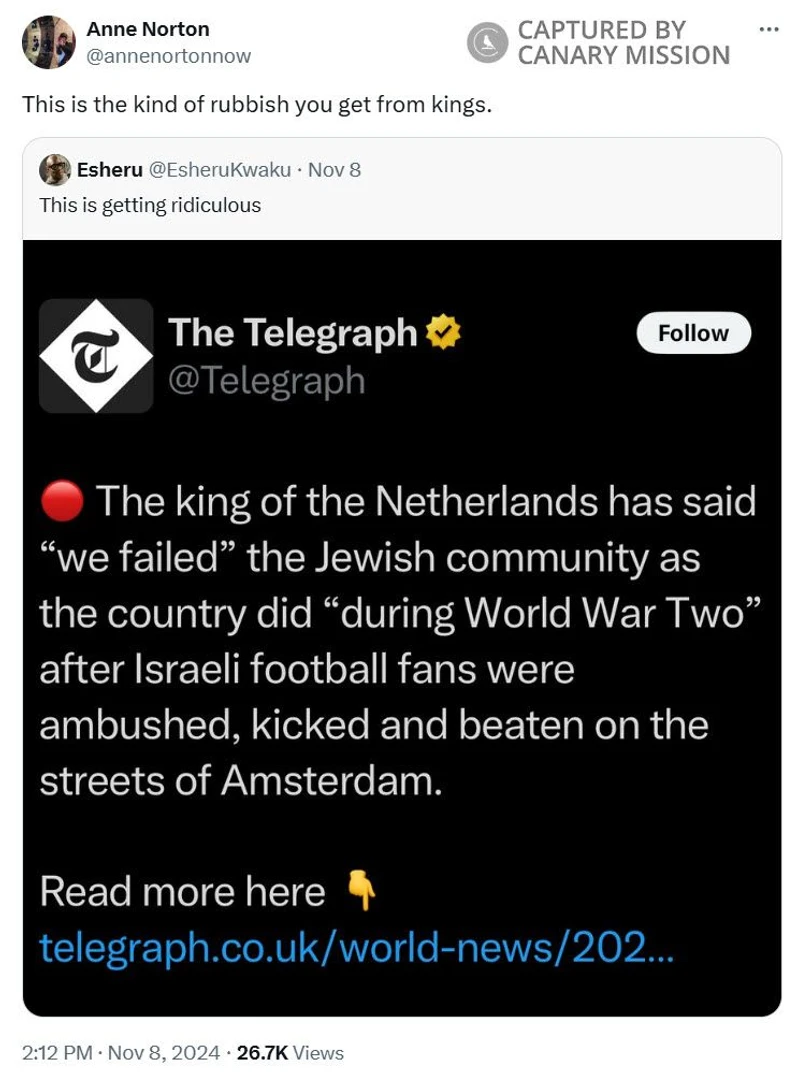The height and width of the screenshot is (1087, 800).
Task: Click the pointing-down hand emoji
Action: coord(361,890)
